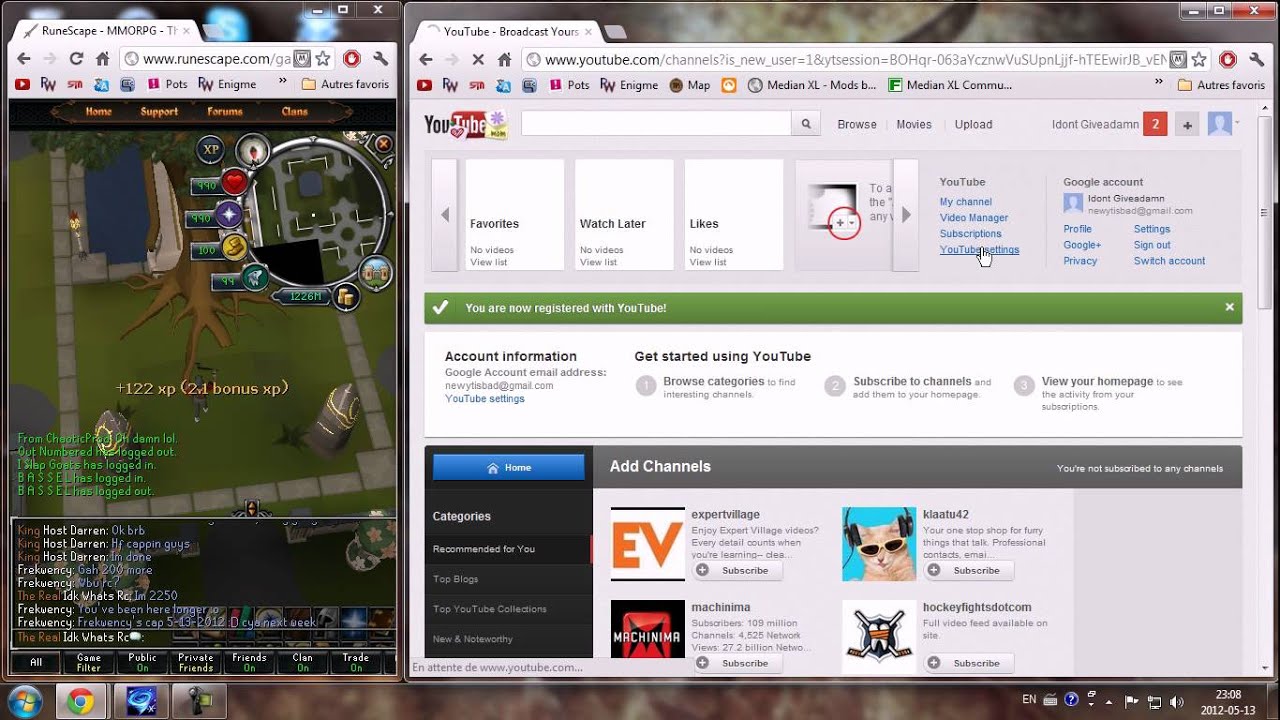Image resolution: width=1280 pixels, height=720 pixels.
Task: Star-bookmark the YouTube page
Action: 1201,59
